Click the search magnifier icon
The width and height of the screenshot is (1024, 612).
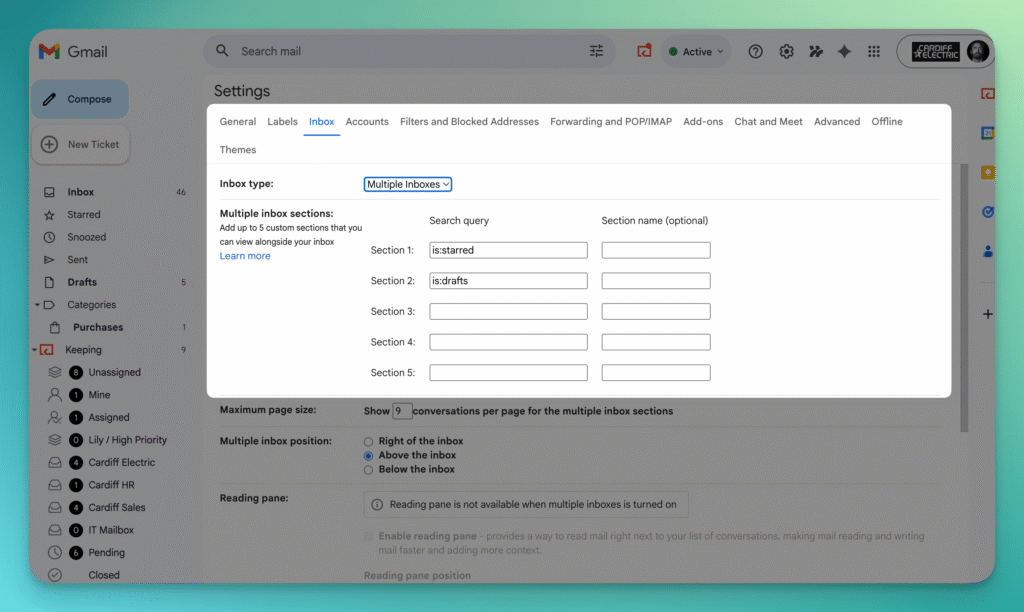click(222, 51)
